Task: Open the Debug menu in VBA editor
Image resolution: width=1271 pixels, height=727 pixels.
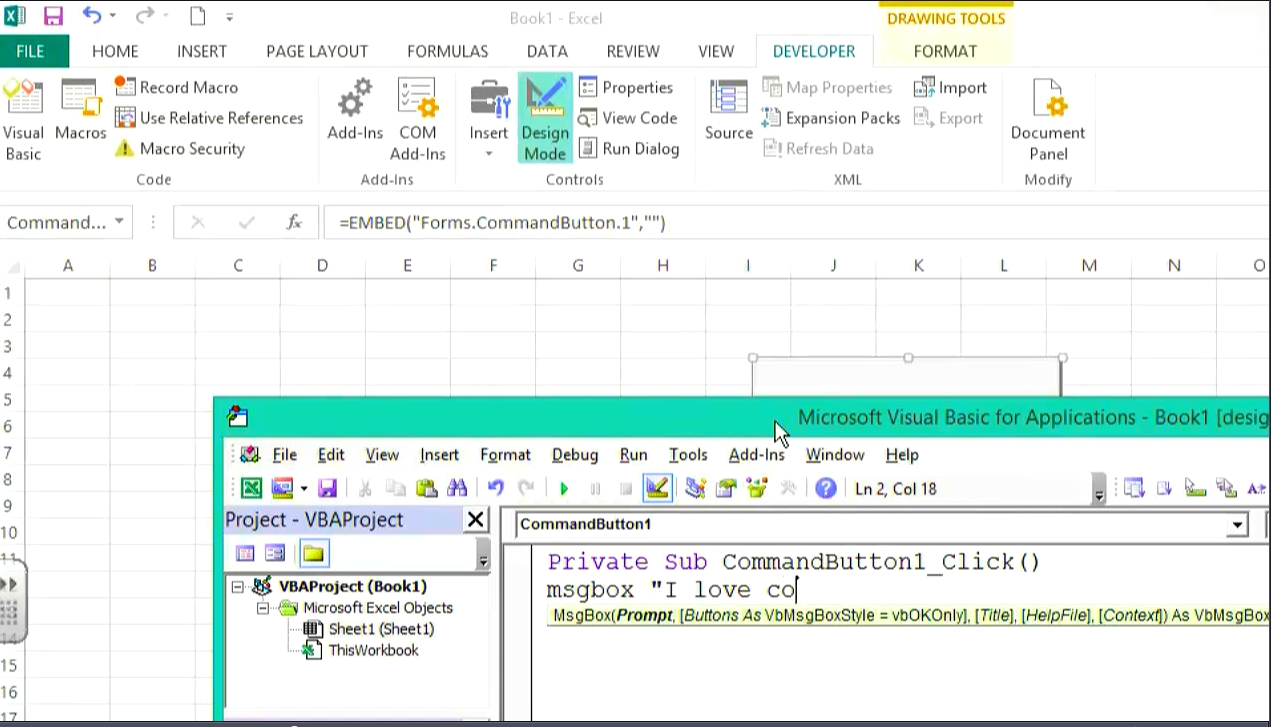Action: pos(575,454)
